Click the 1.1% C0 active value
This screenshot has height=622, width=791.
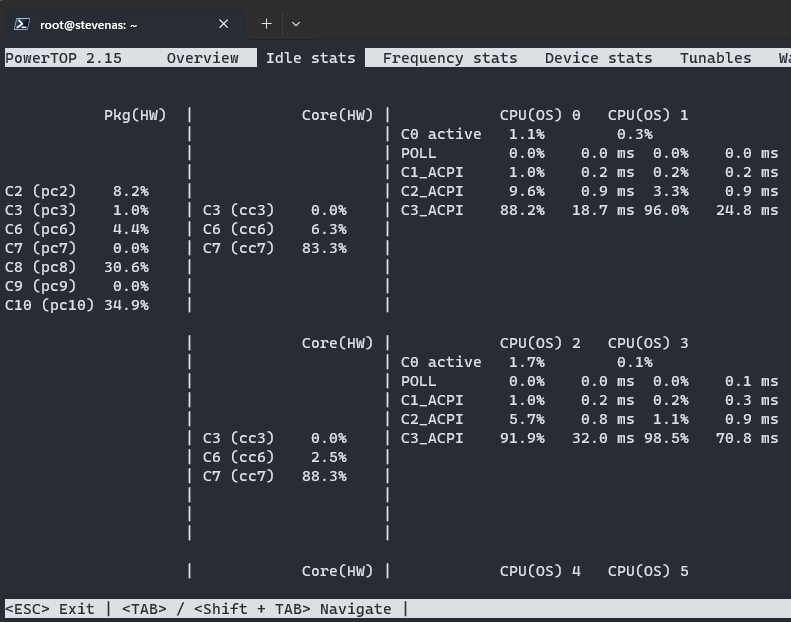click(x=527, y=134)
